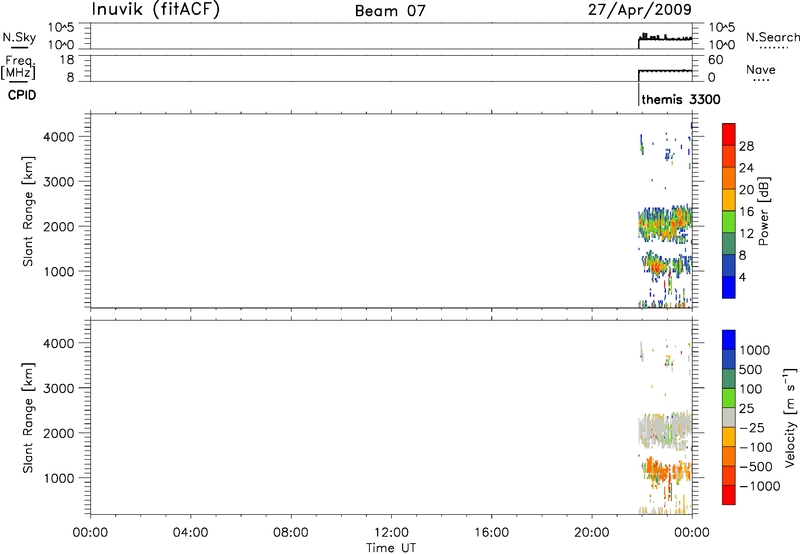800x554 pixels.
Task: Click the "Time UT" axis title
Action: (x=391, y=548)
